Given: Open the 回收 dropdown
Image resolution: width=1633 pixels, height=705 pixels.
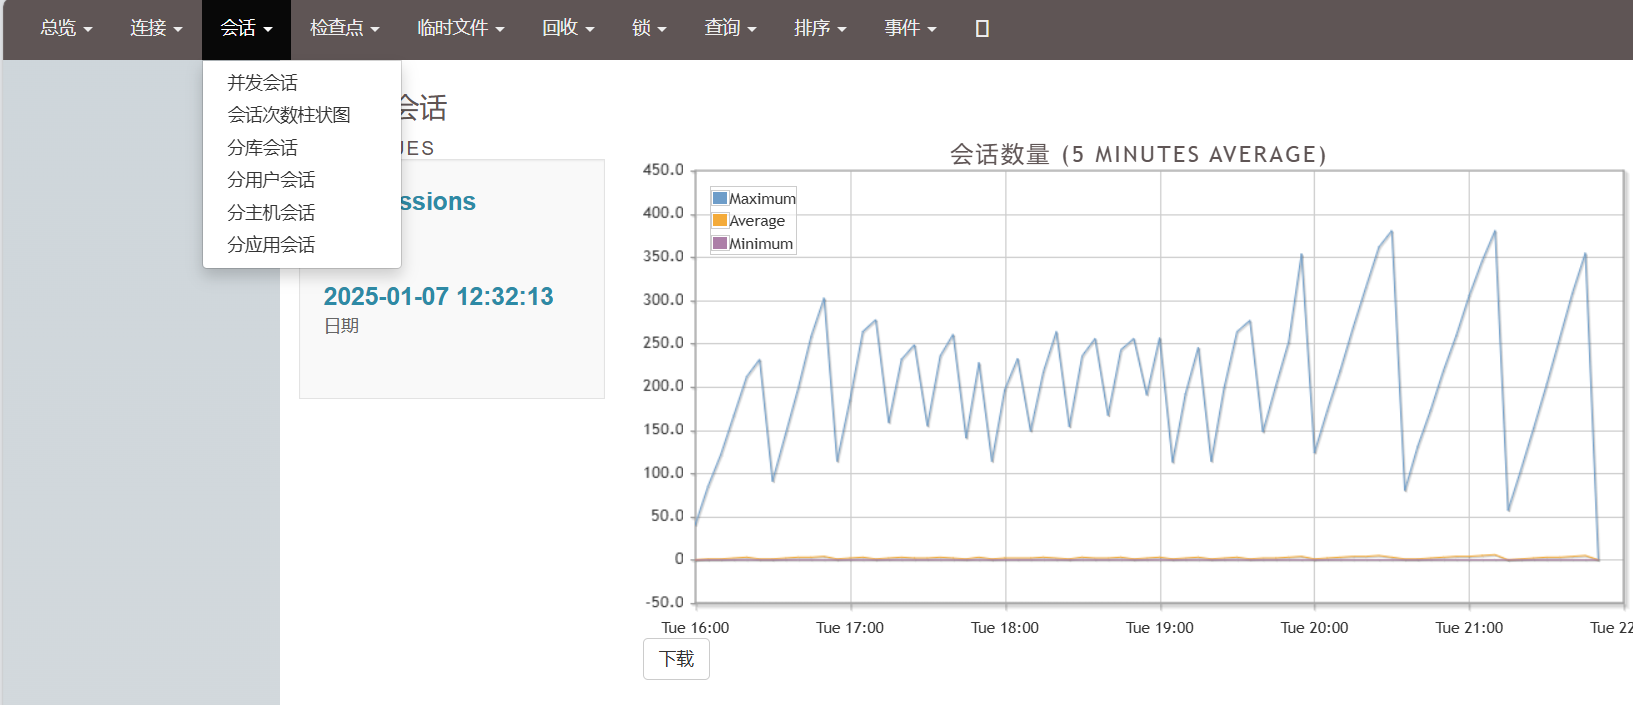Looking at the screenshot, I should (x=568, y=29).
